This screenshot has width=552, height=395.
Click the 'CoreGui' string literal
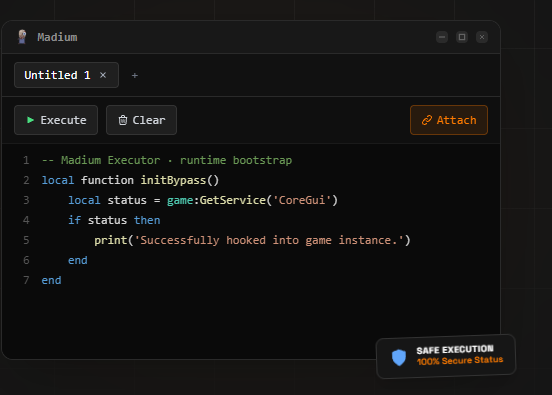click(302, 200)
